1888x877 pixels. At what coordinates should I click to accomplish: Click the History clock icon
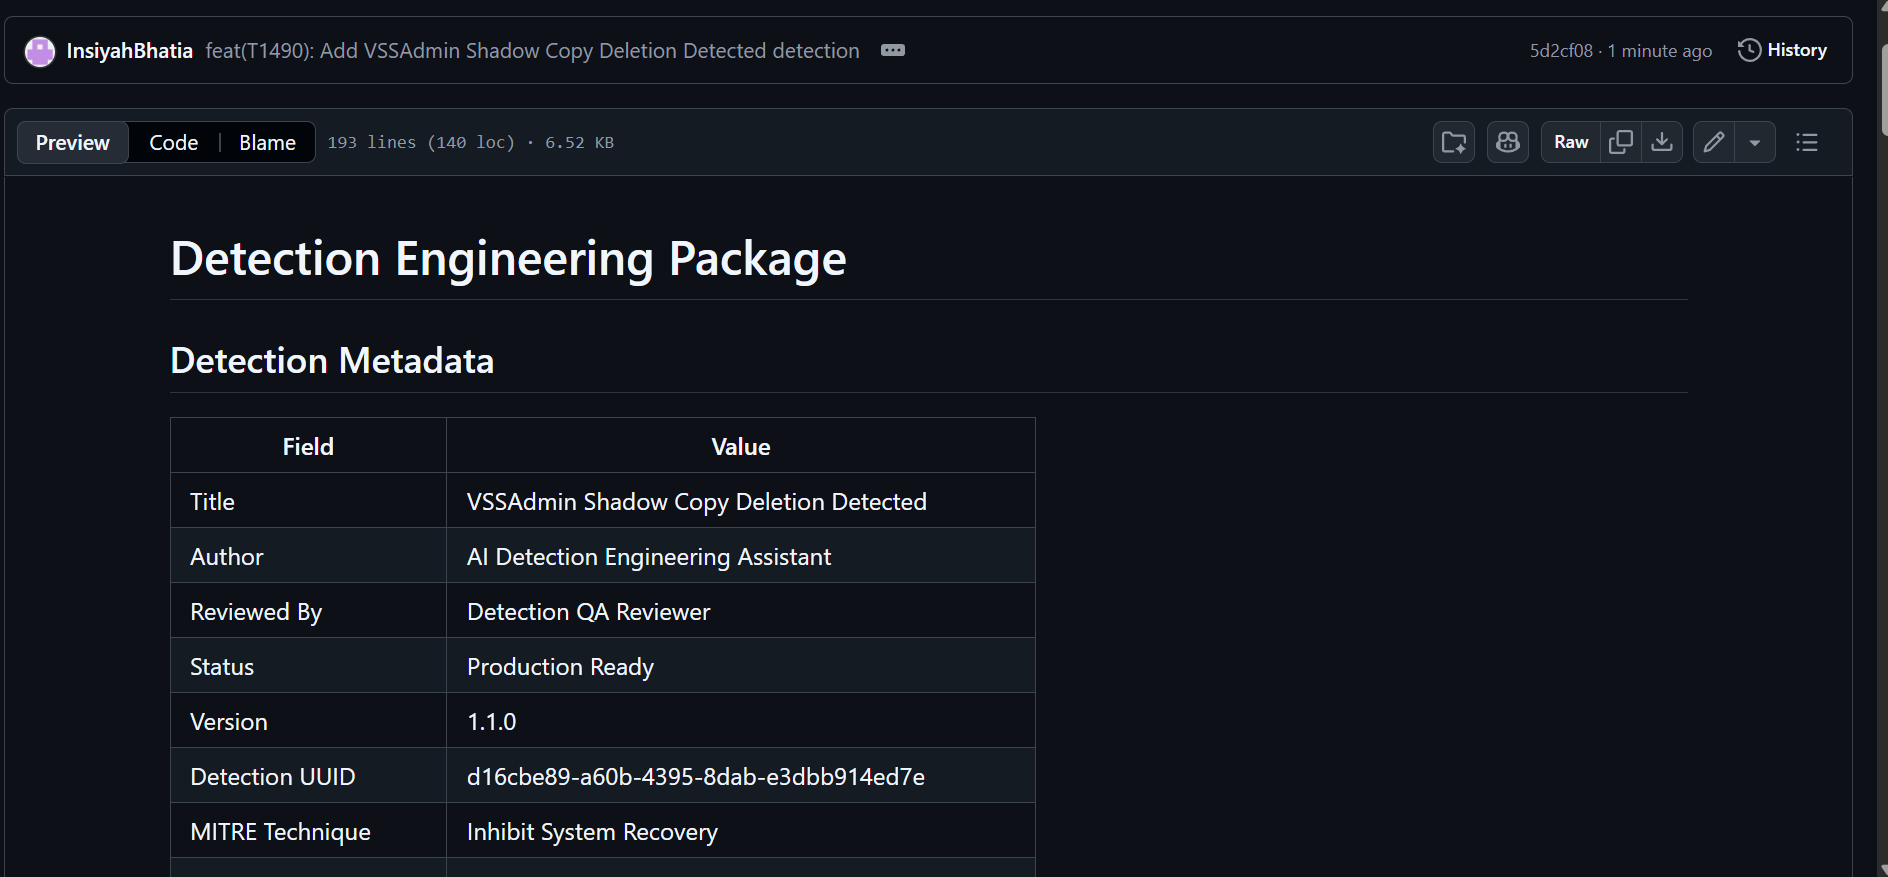click(x=1749, y=50)
